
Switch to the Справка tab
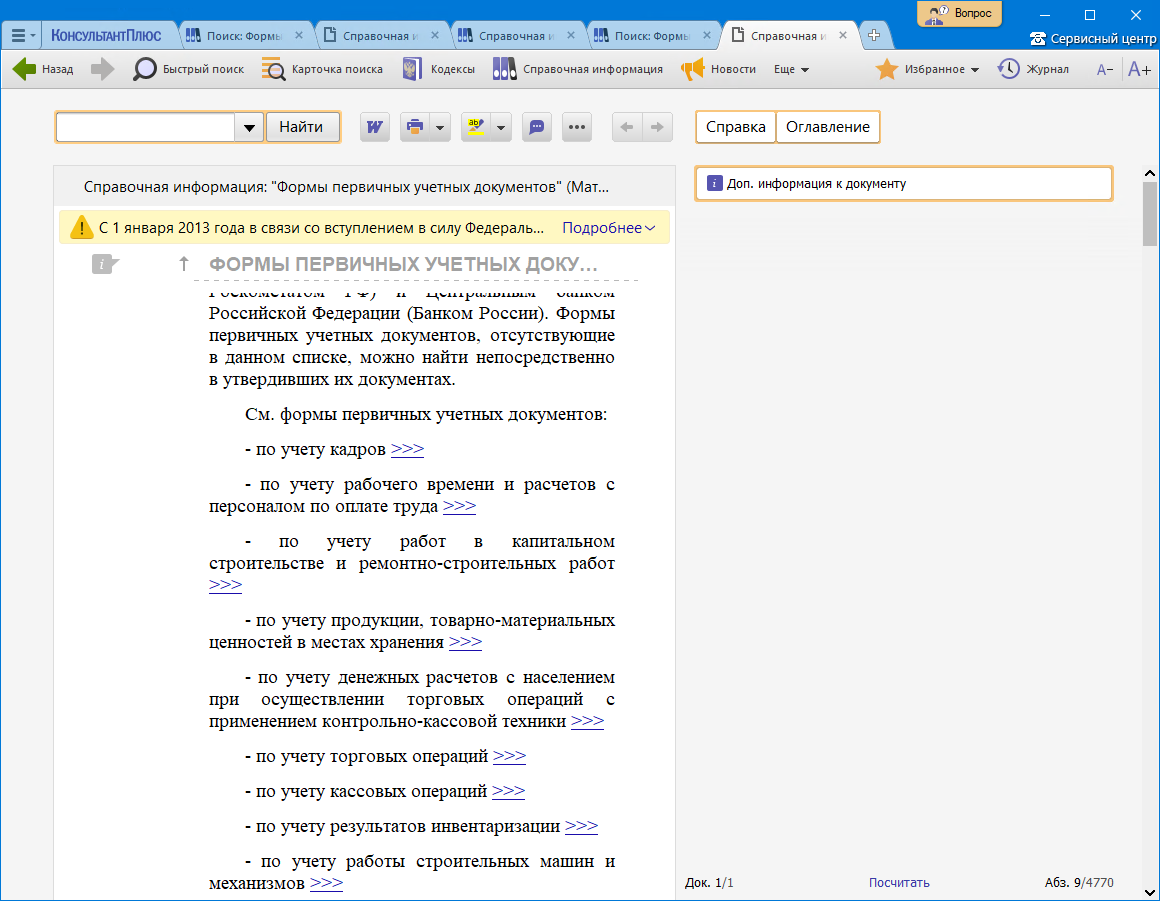[x=736, y=127]
